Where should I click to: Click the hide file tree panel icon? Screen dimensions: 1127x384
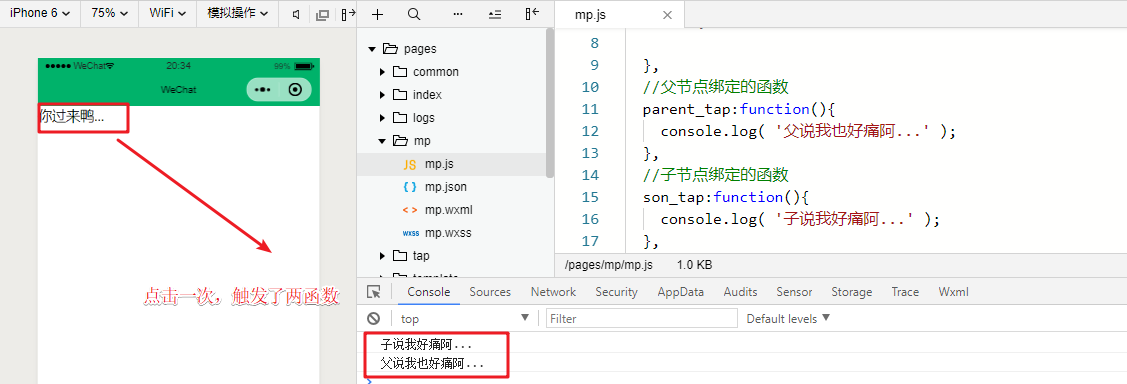533,14
